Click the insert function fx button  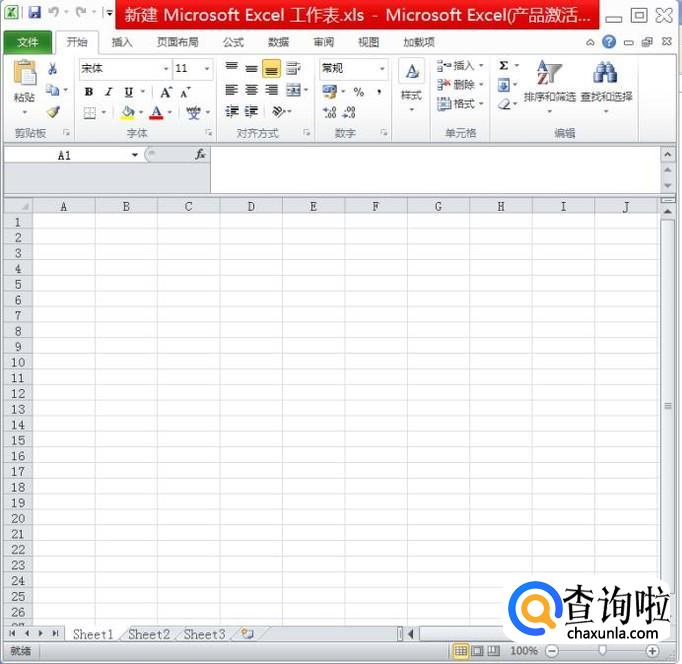pos(200,154)
